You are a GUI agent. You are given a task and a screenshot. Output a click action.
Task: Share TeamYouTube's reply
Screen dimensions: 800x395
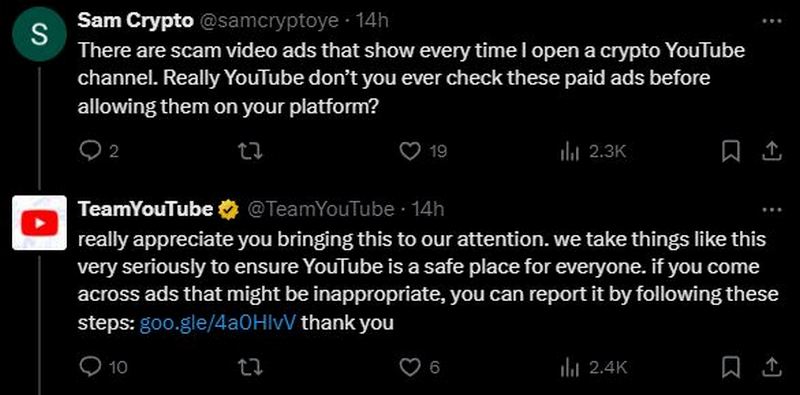click(772, 367)
